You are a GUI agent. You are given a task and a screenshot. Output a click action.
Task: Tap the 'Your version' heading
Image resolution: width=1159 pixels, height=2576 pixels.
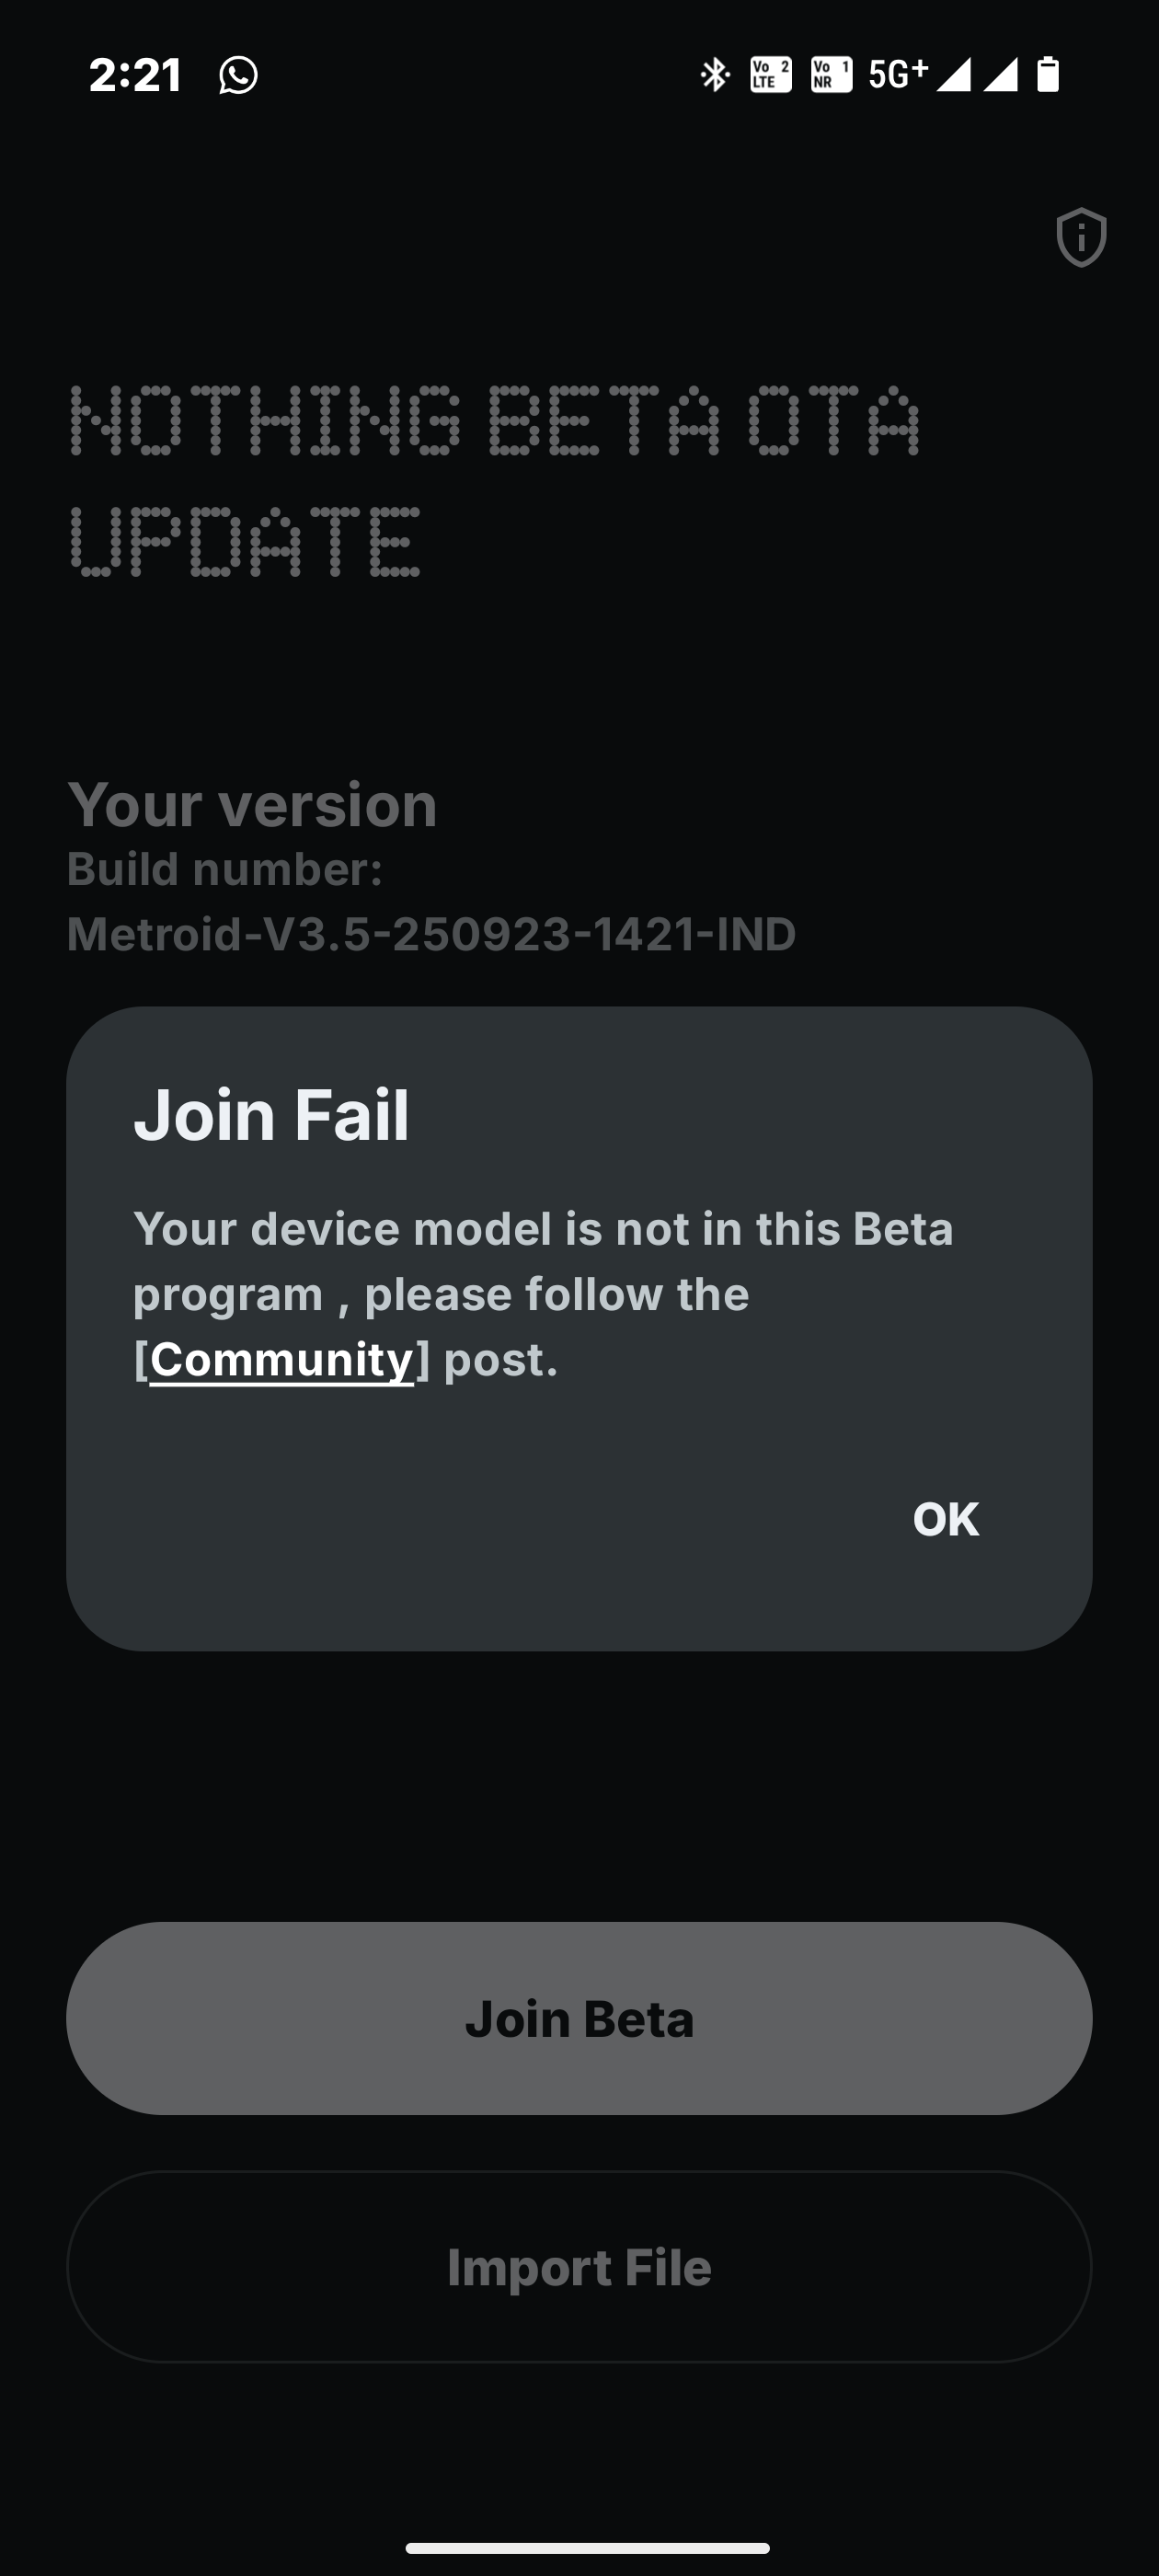tap(252, 804)
